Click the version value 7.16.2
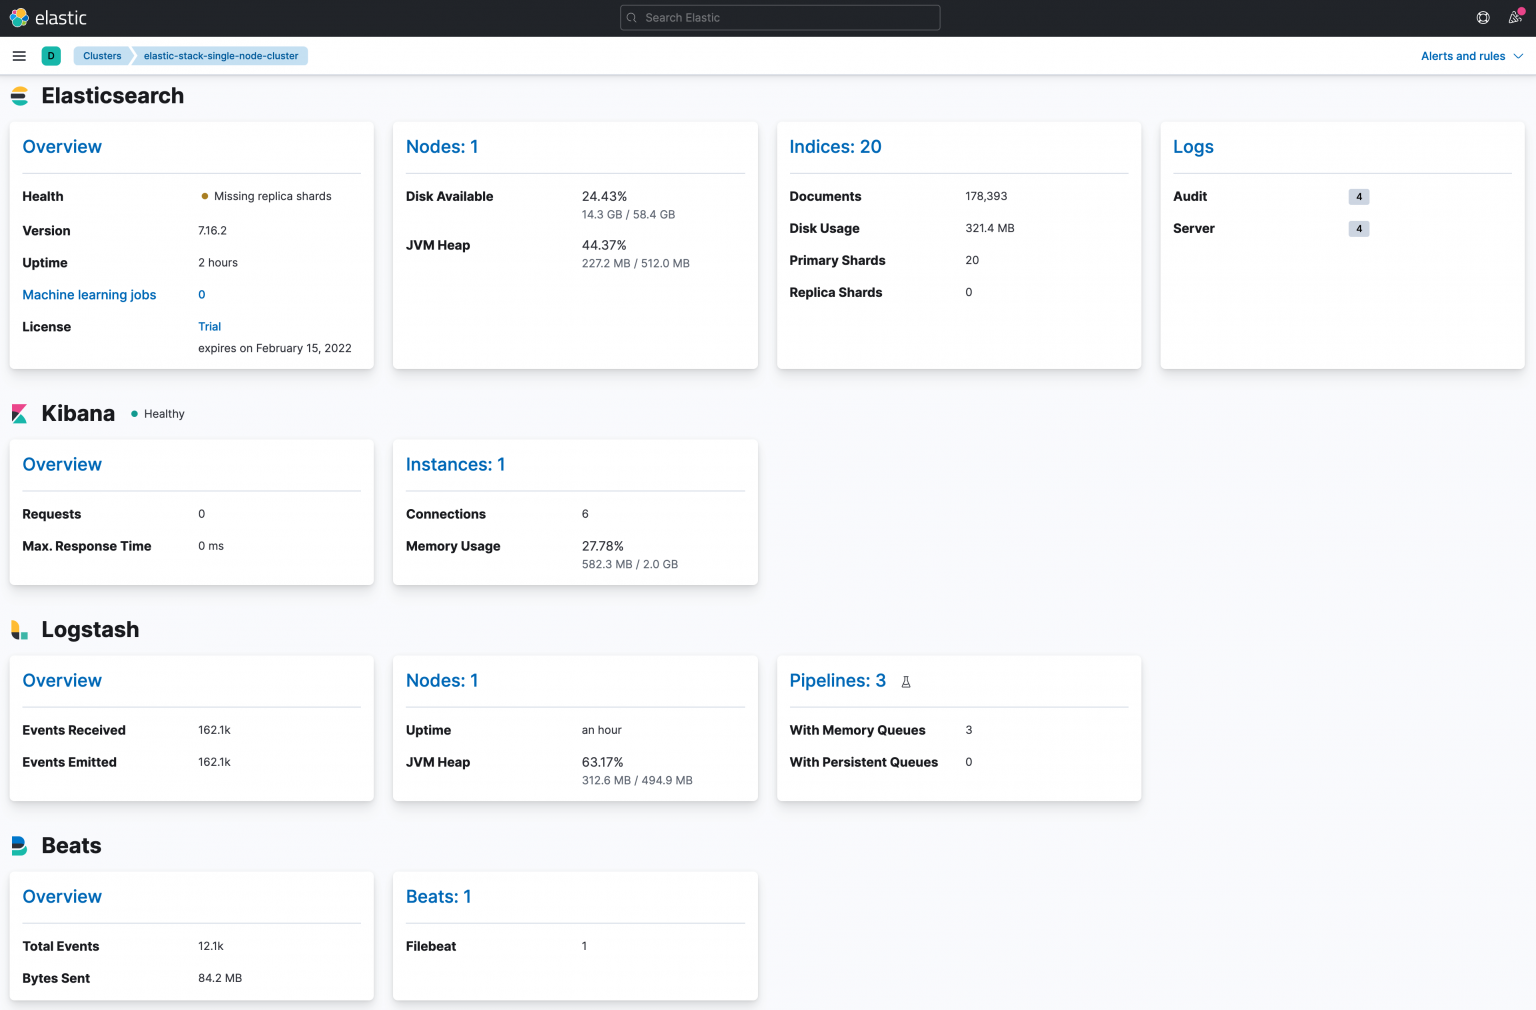The width and height of the screenshot is (1536, 1010). [212, 231]
